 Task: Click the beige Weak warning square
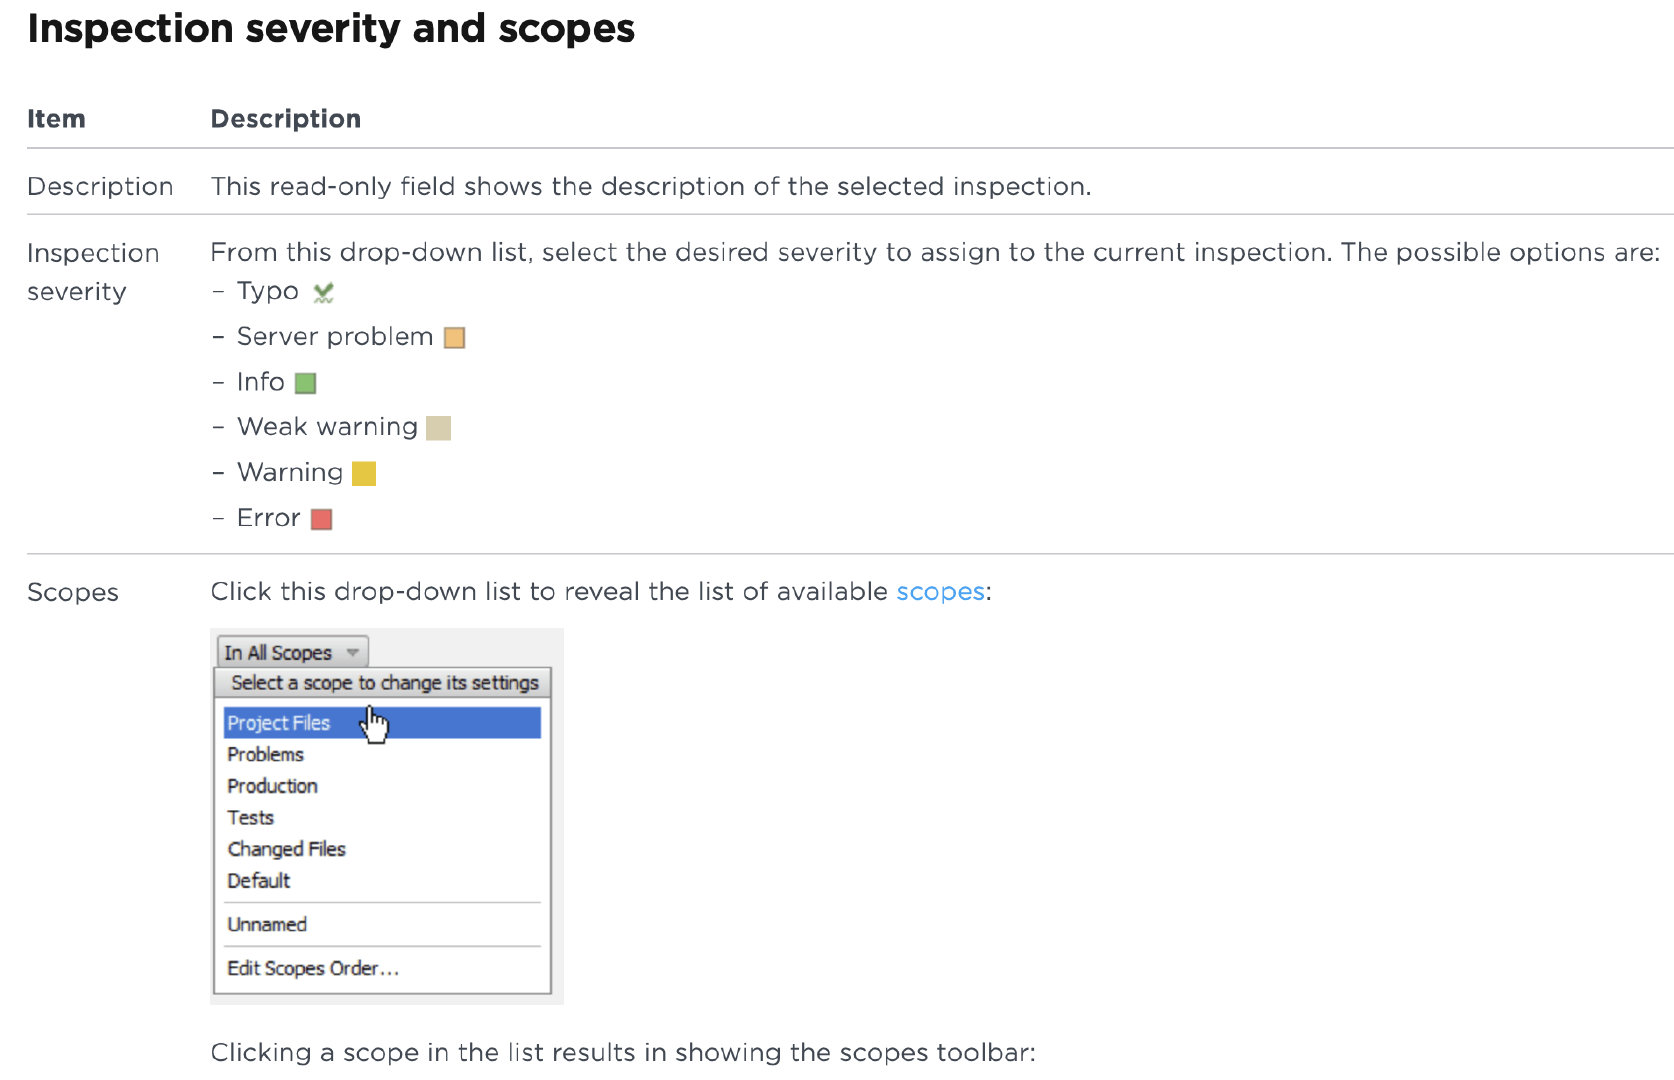pyautogui.click(x=438, y=428)
